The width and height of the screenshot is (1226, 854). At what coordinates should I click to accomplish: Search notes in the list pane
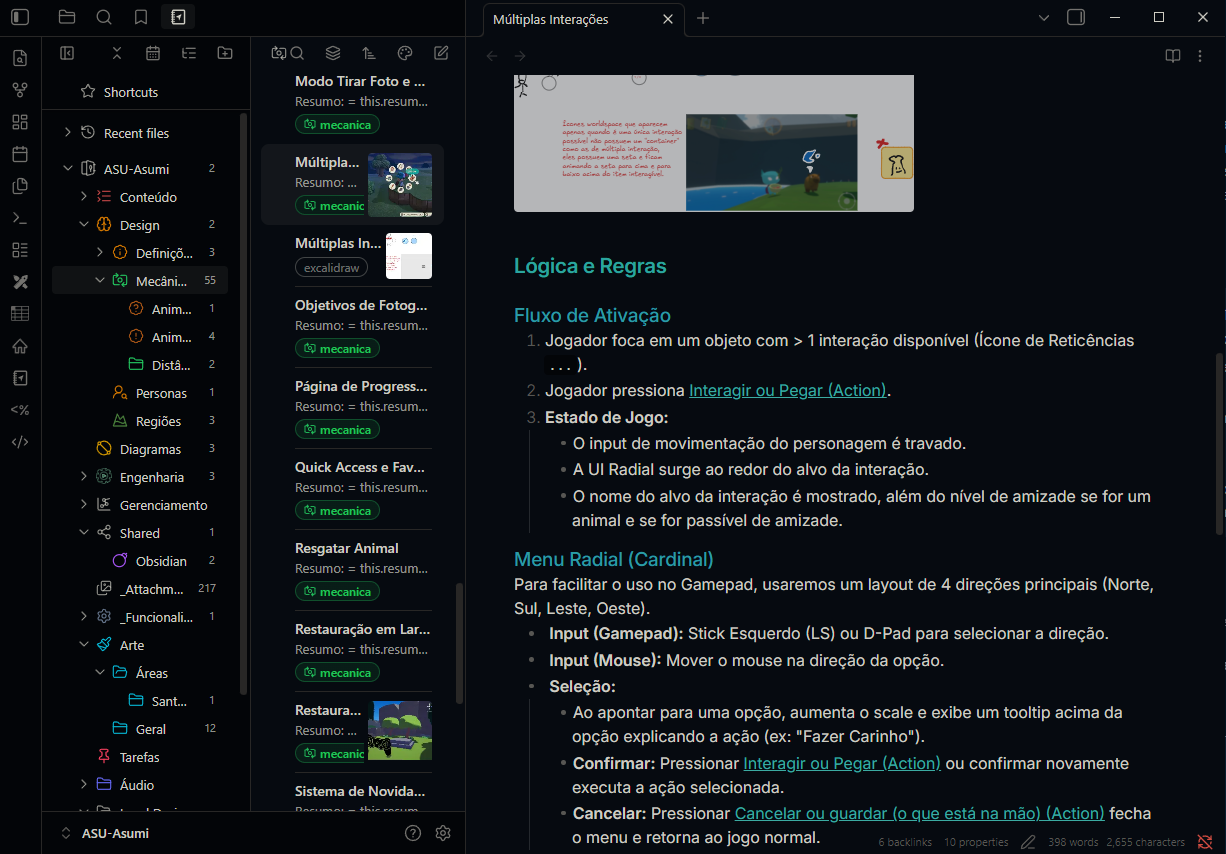click(x=297, y=53)
